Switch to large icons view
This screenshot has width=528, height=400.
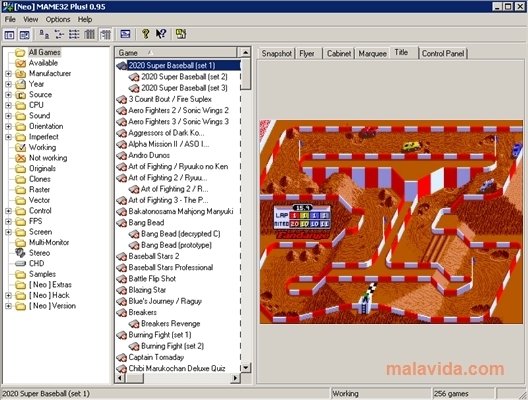tap(44, 34)
